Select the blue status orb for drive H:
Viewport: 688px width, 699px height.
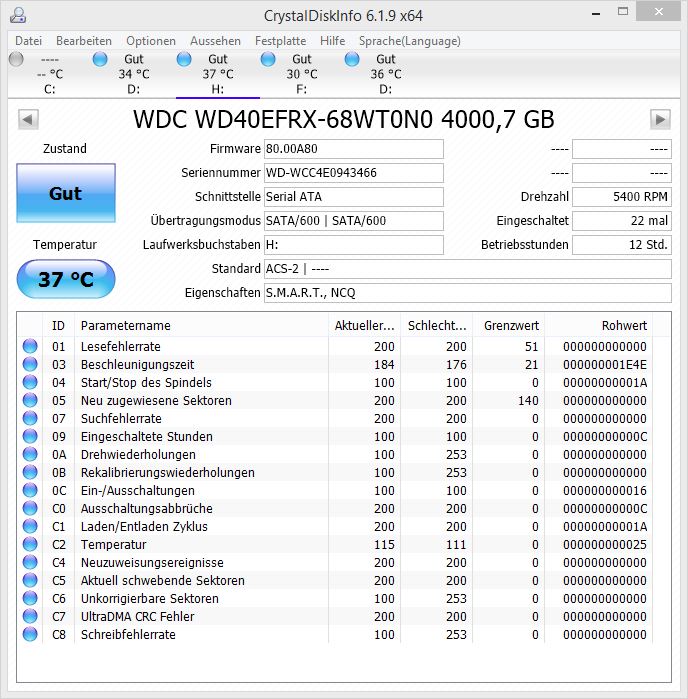pyautogui.click(x=184, y=59)
